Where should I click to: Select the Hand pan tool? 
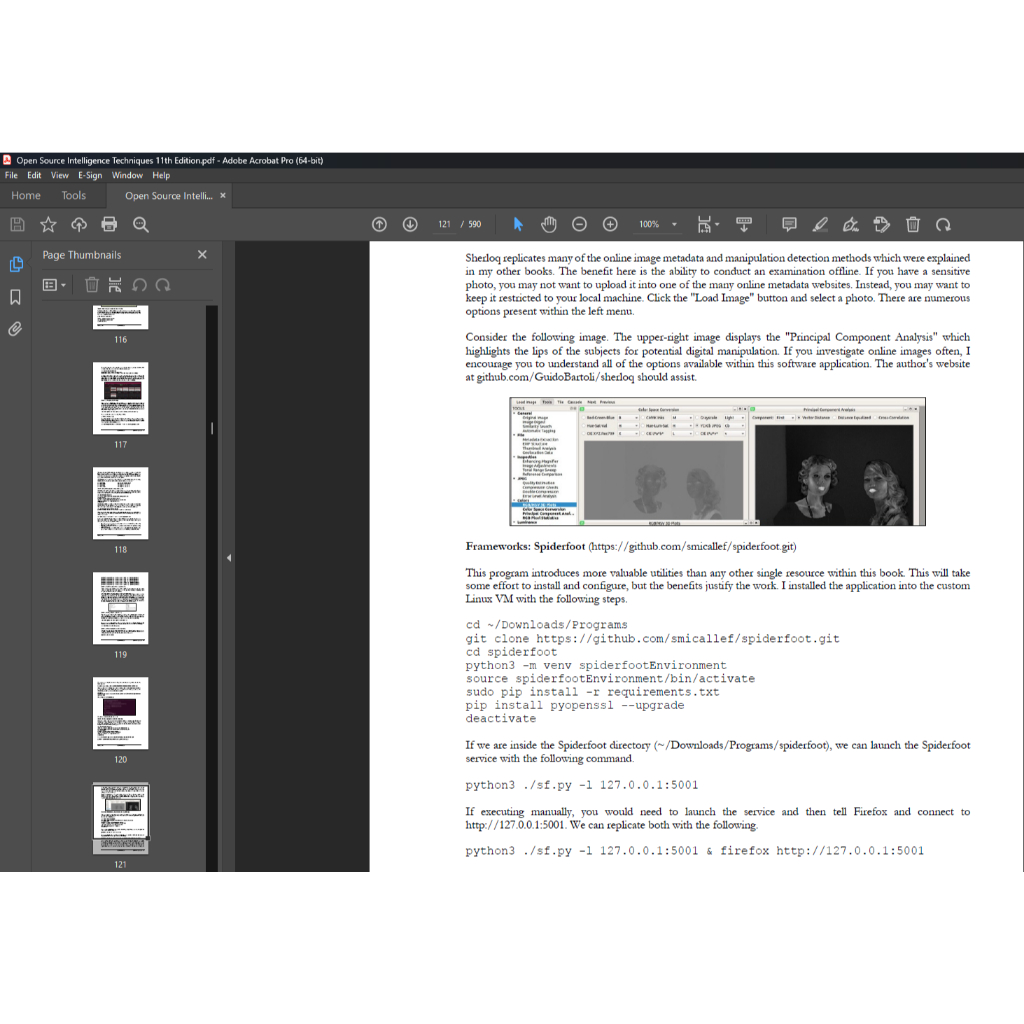point(548,225)
